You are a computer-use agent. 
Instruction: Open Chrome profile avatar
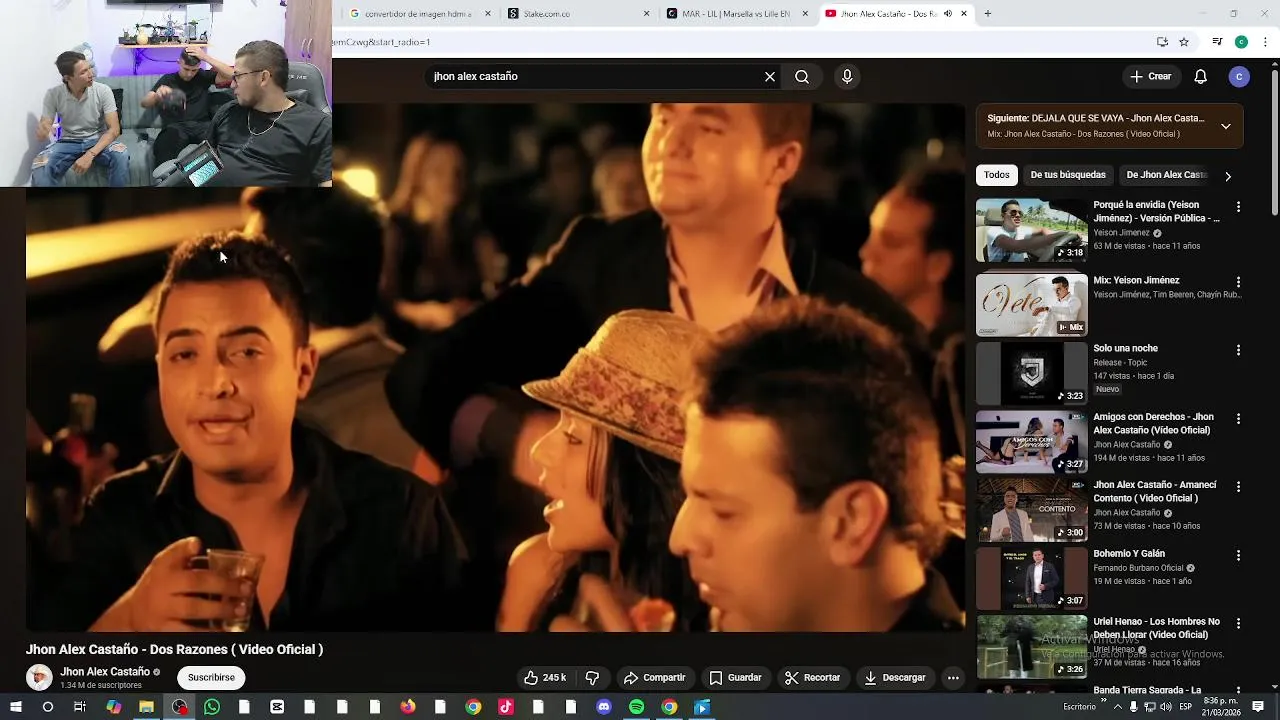1241,42
